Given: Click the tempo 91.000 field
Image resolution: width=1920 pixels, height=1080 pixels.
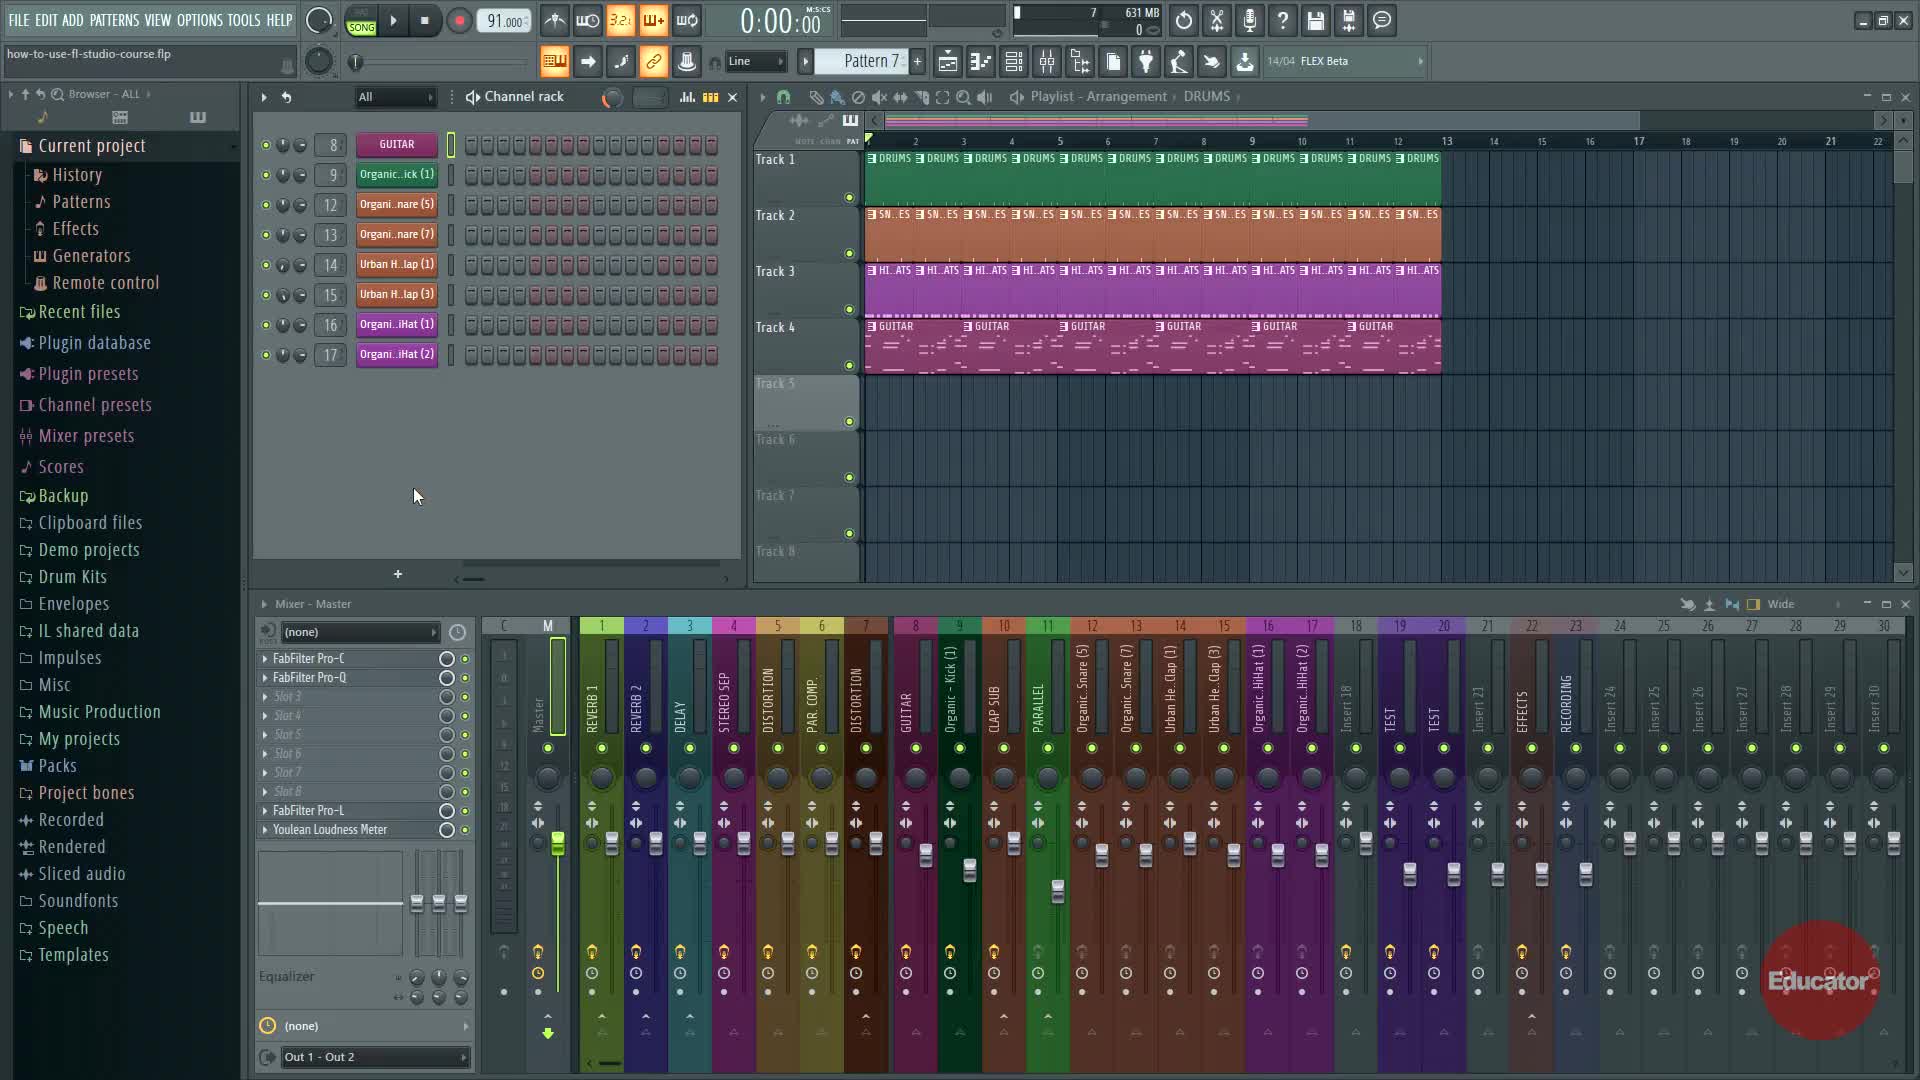Looking at the screenshot, I should (505, 21).
